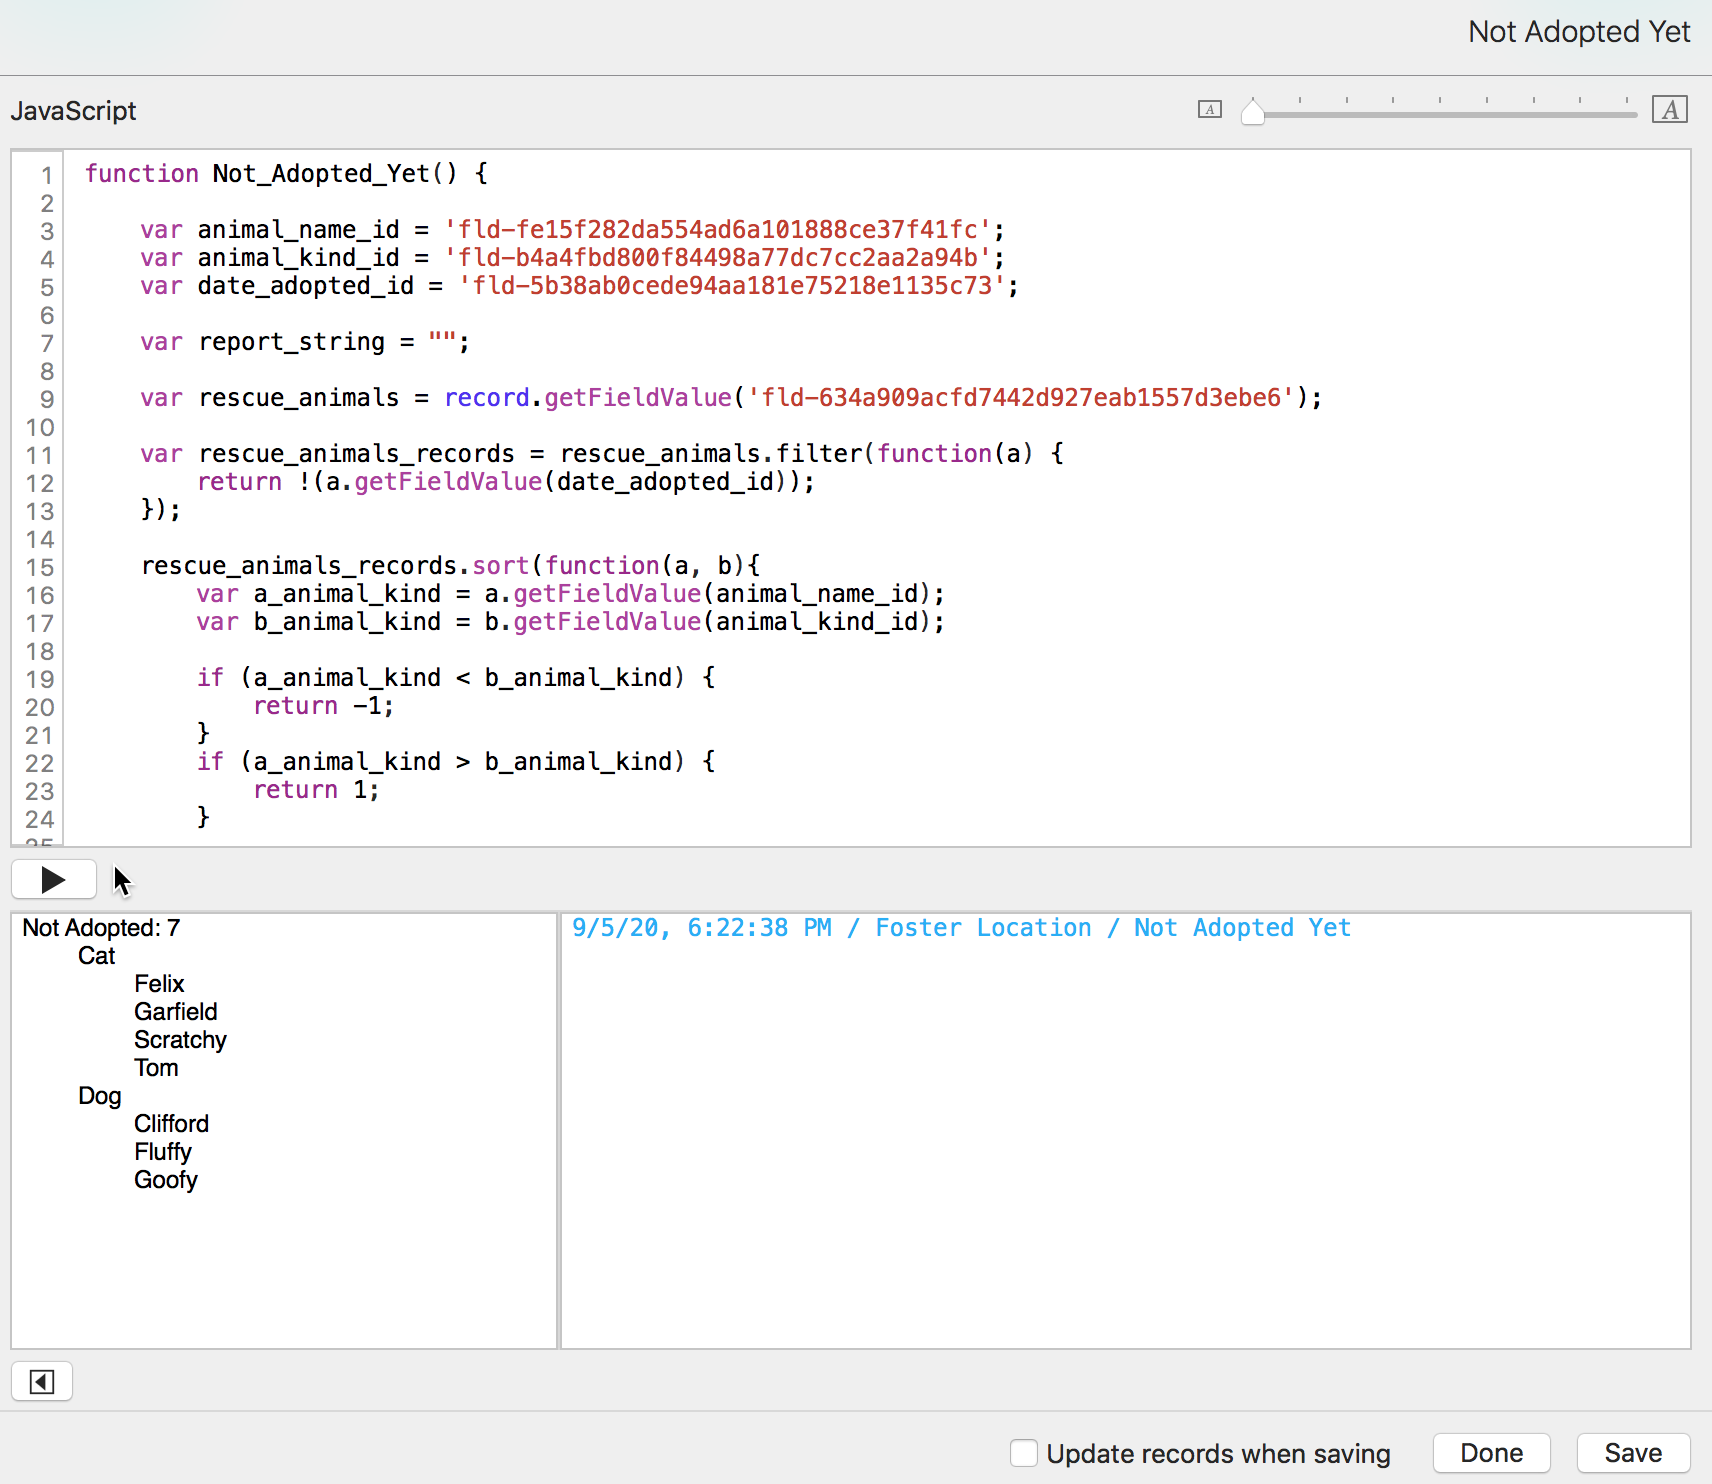Enable Update records when saving checkbox
The height and width of the screenshot is (1484, 1712).
pyautogui.click(x=1023, y=1452)
